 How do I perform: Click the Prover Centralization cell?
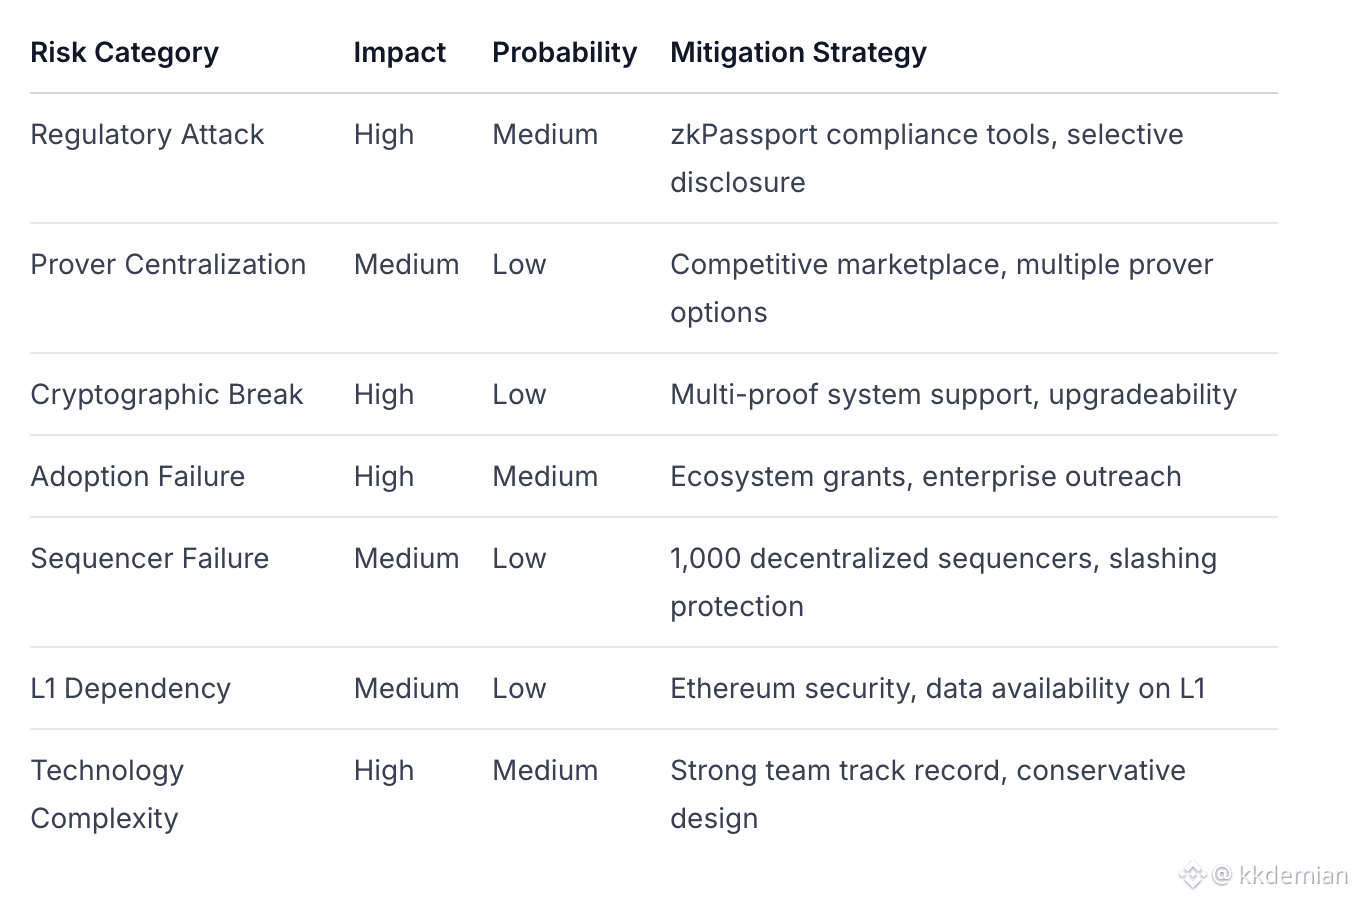pos(168,264)
